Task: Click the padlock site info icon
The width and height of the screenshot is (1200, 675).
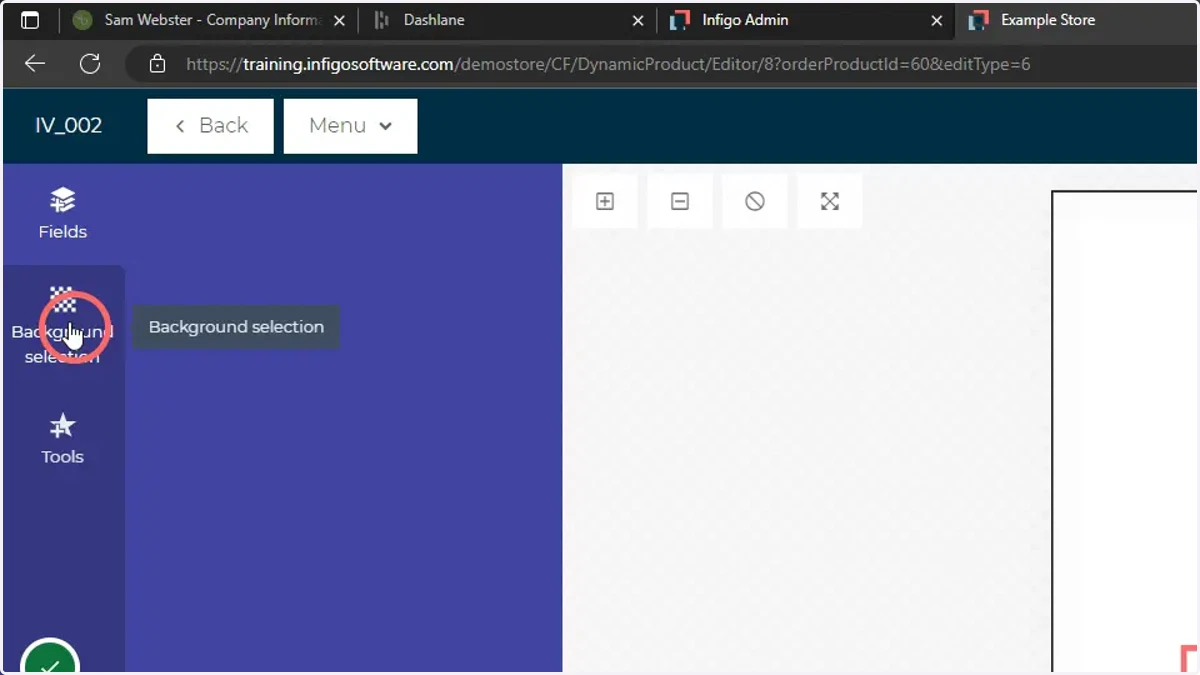Action: point(157,64)
